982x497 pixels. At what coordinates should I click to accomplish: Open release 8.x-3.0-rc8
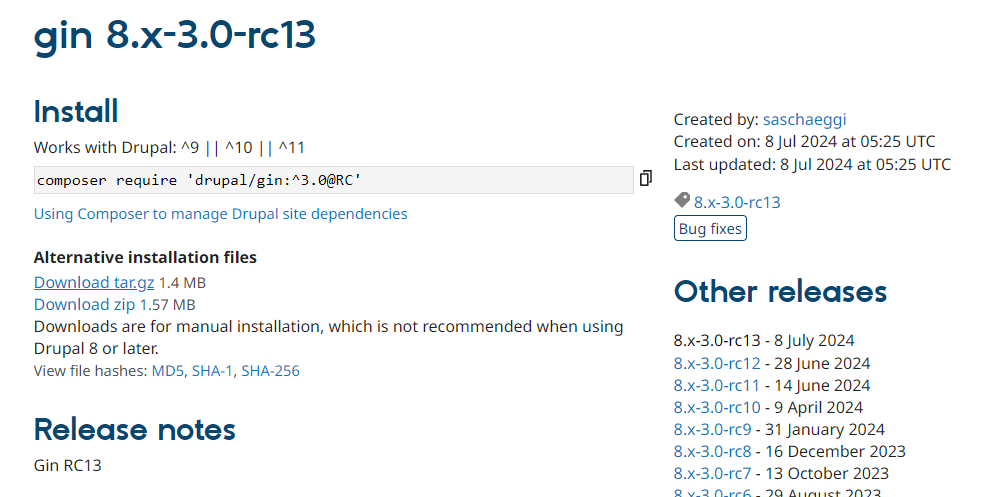(712, 452)
